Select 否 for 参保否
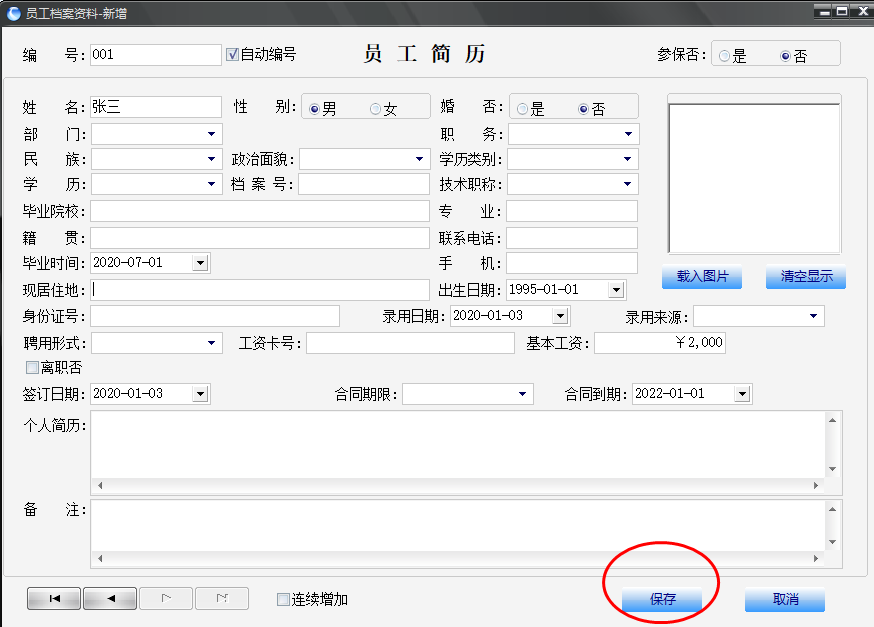The image size is (874, 627). point(785,56)
